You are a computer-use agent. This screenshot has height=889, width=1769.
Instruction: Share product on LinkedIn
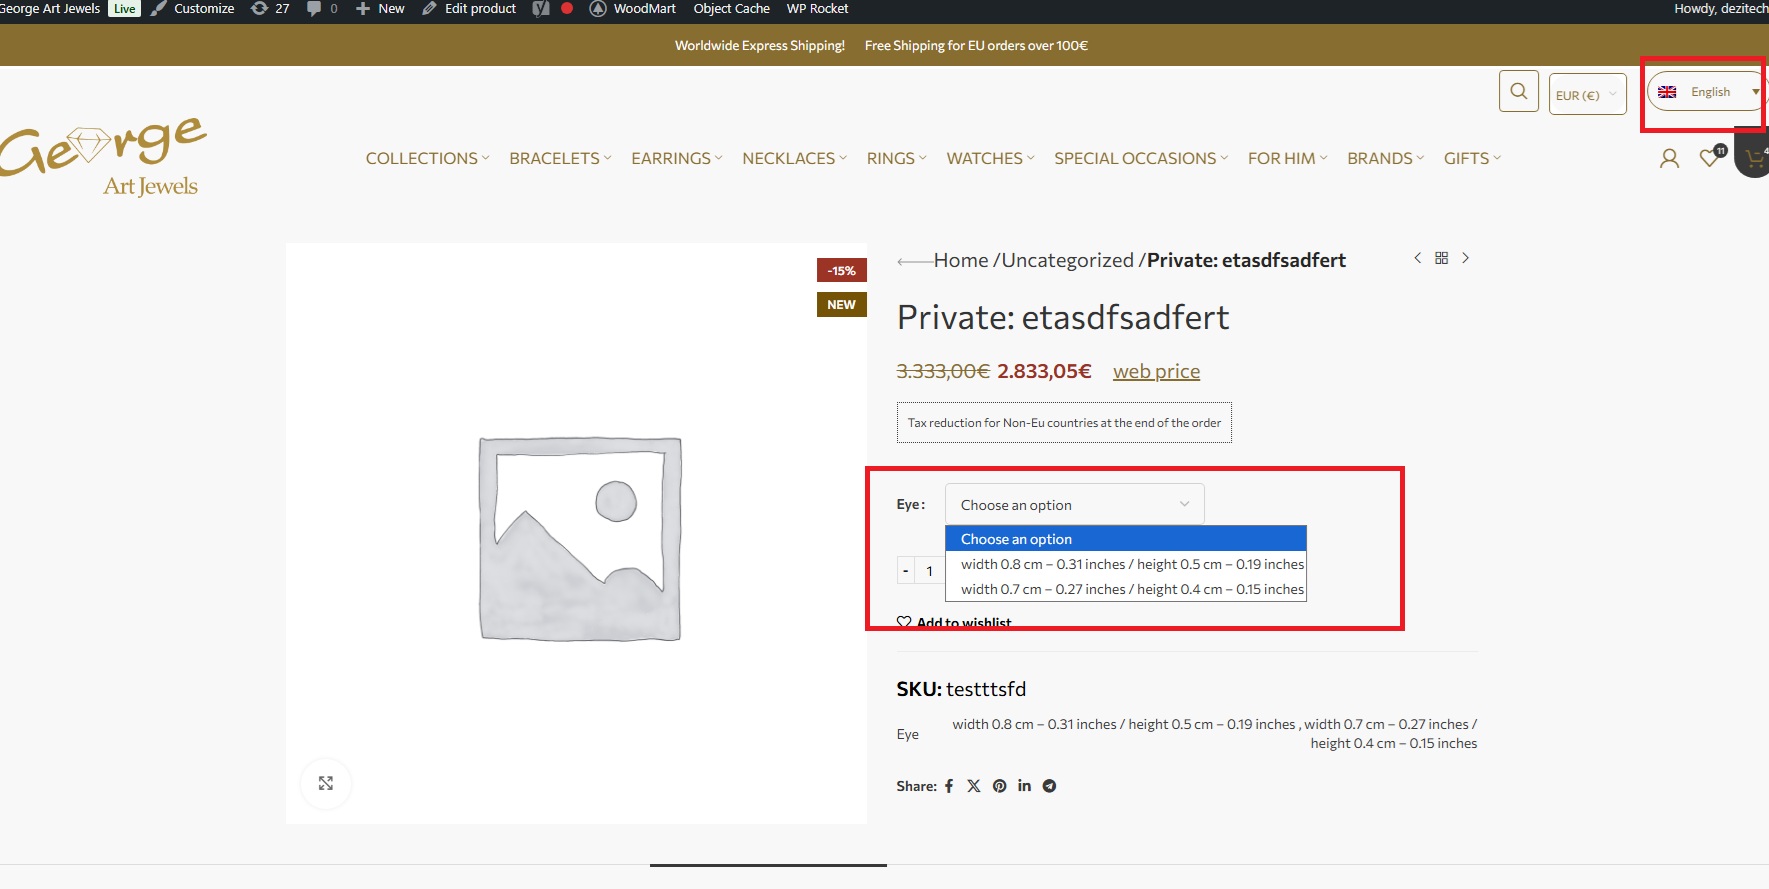coord(1024,786)
